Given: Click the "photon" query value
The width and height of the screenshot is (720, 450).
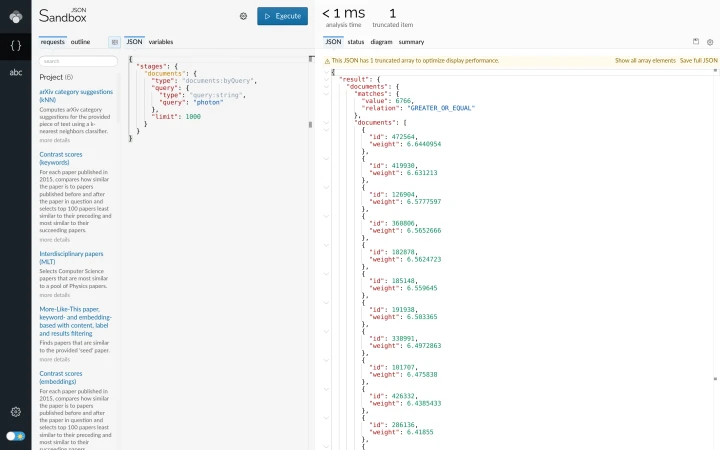Looking at the screenshot, I should [208, 102].
